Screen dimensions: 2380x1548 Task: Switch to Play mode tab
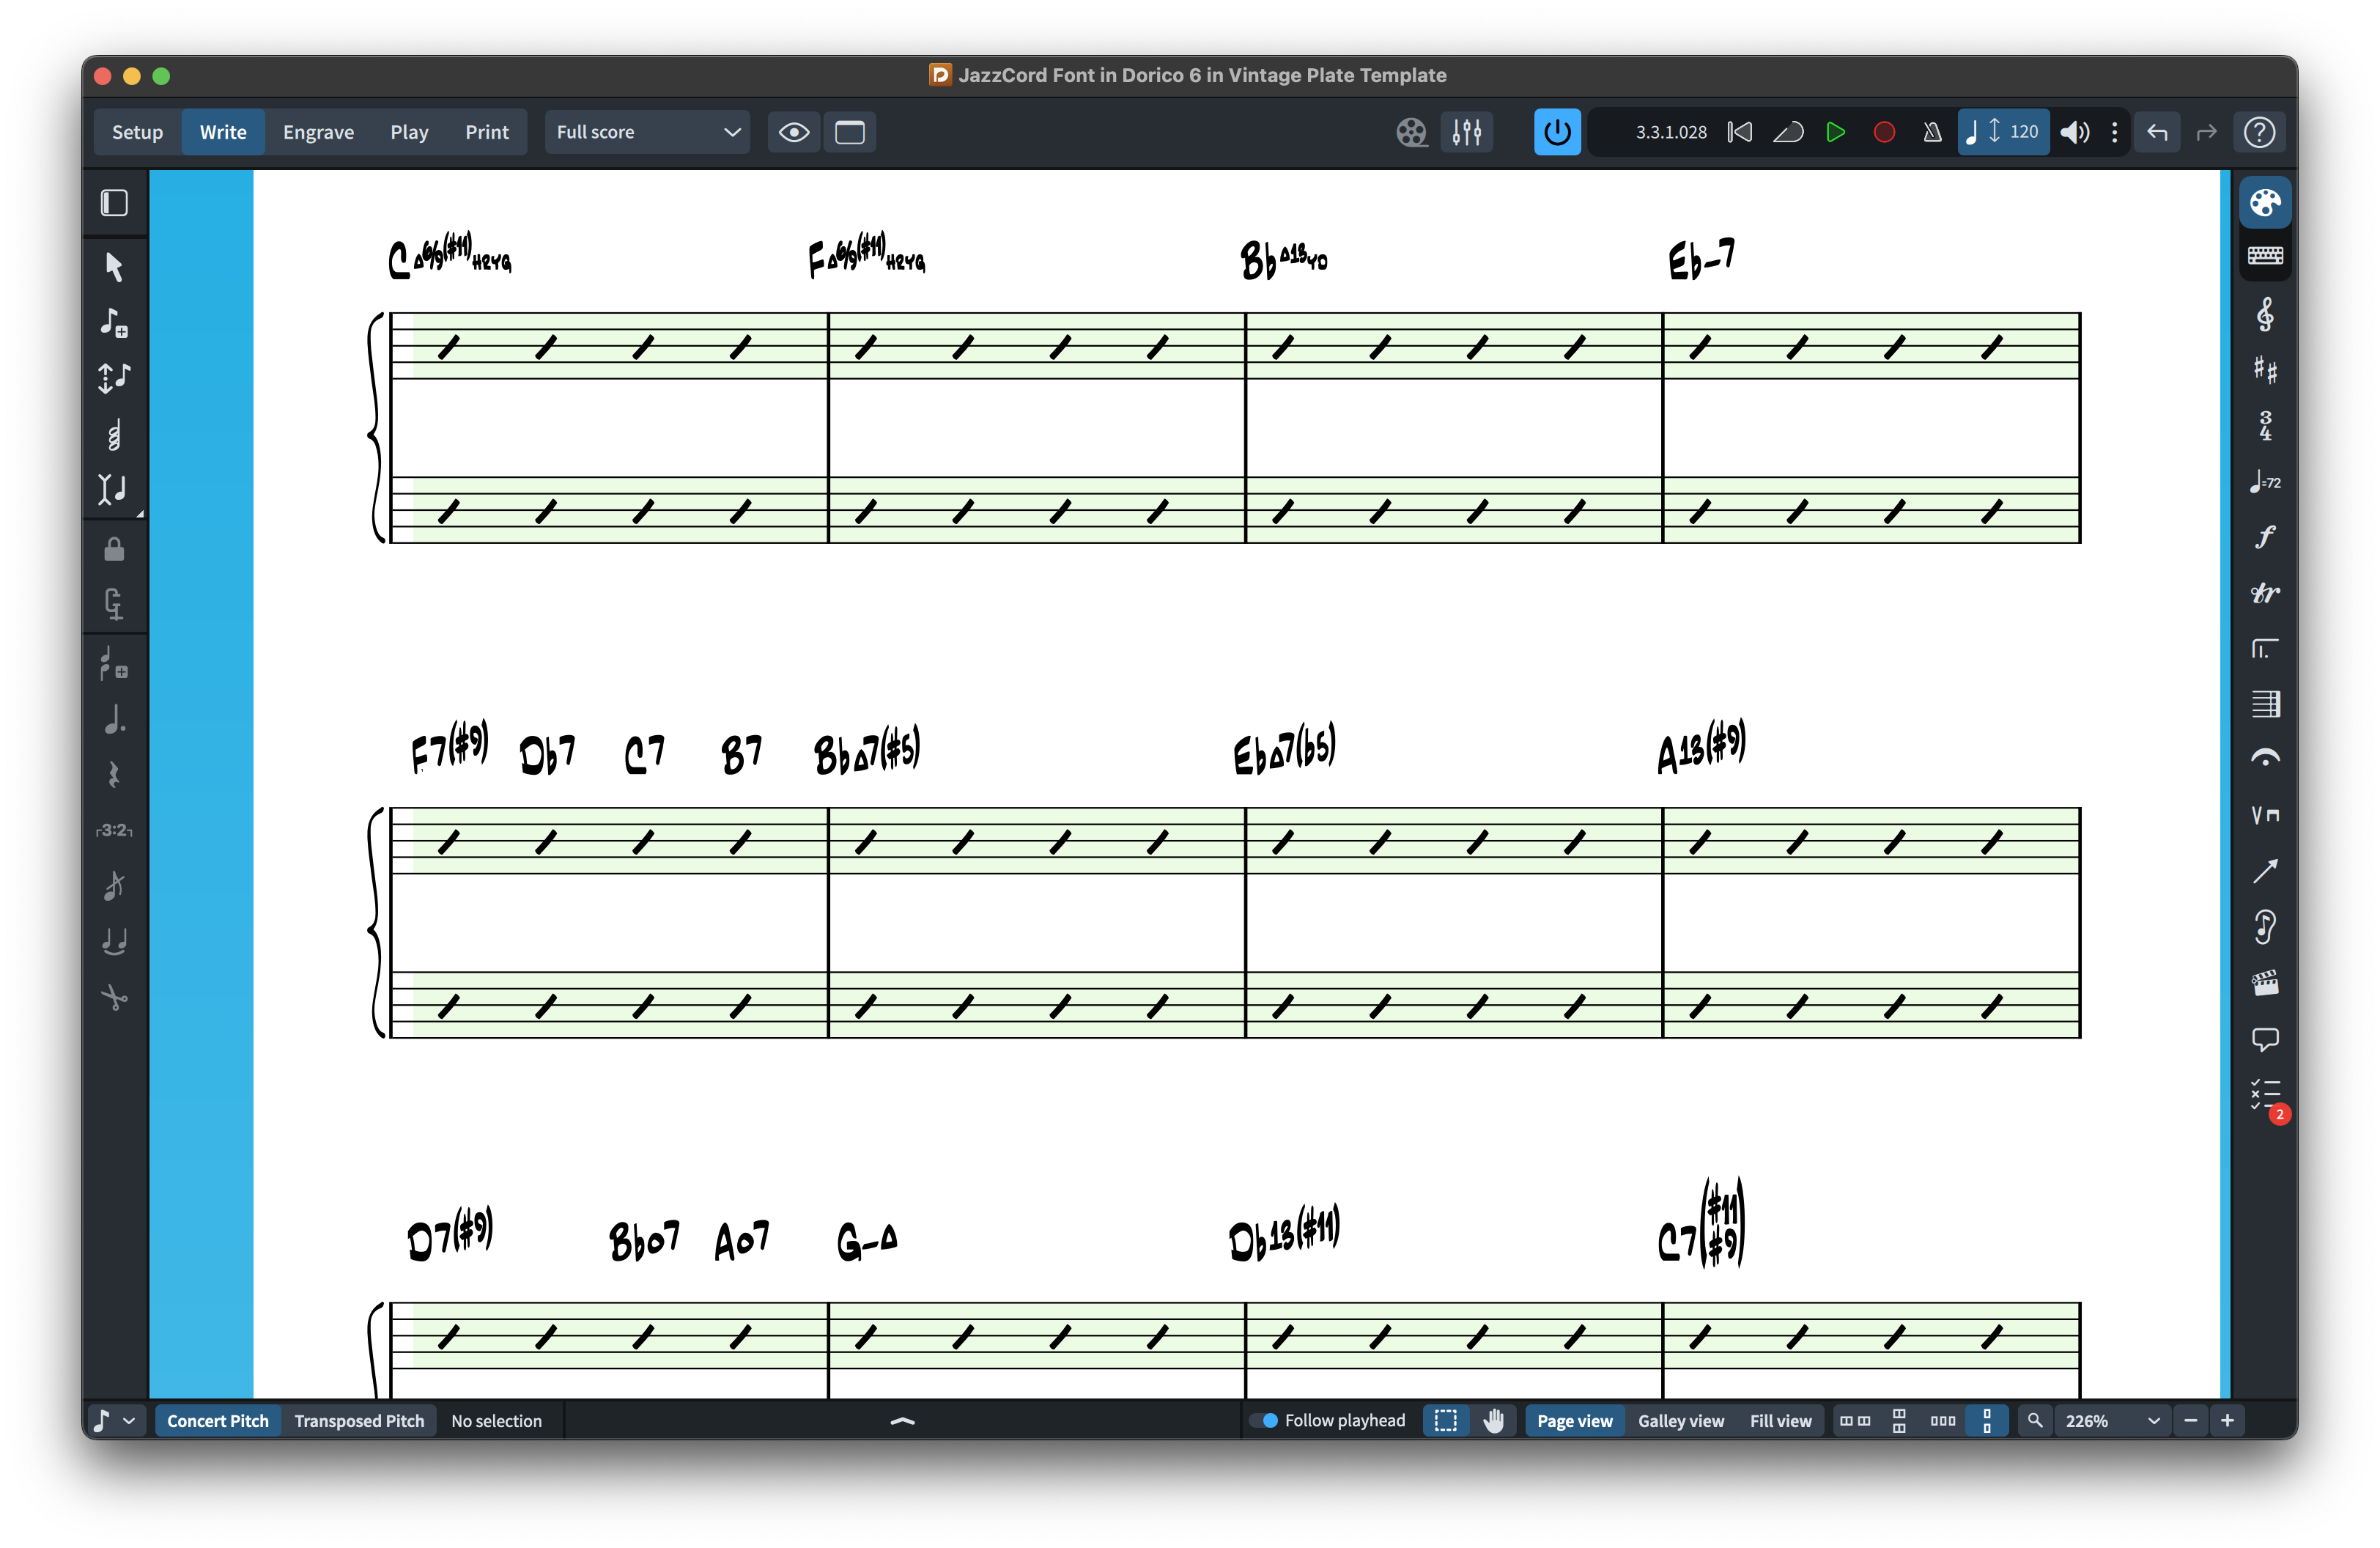[x=409, y=132]
